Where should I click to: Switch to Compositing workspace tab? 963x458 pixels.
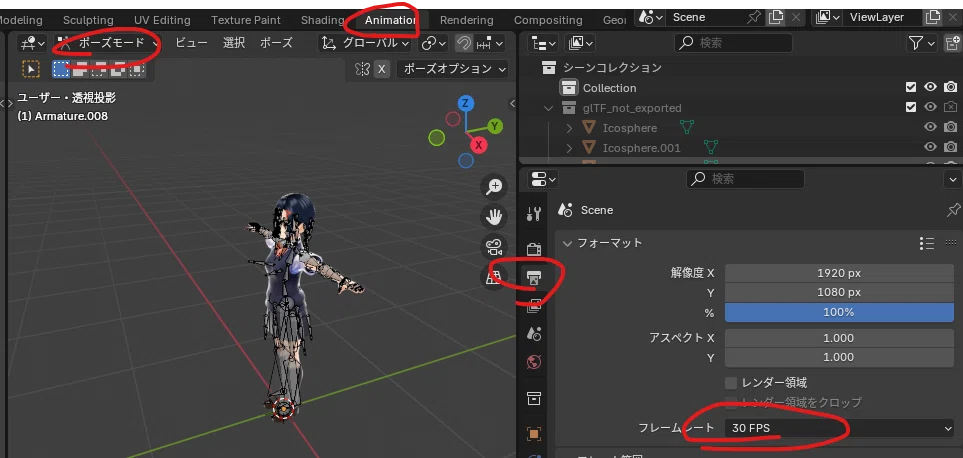point(548,20)
